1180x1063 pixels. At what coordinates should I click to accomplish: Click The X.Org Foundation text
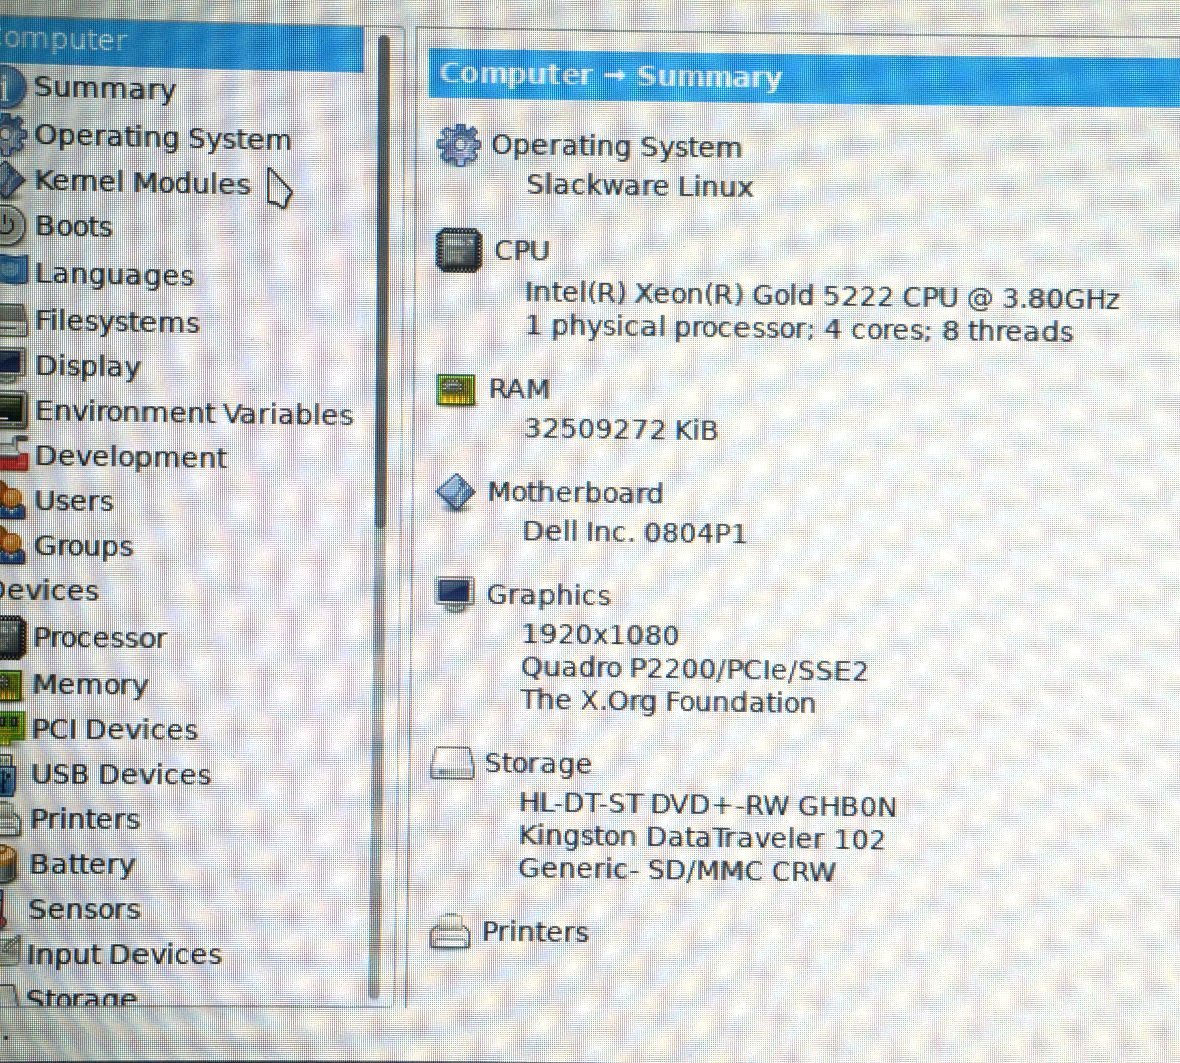(x=668, y=701)
